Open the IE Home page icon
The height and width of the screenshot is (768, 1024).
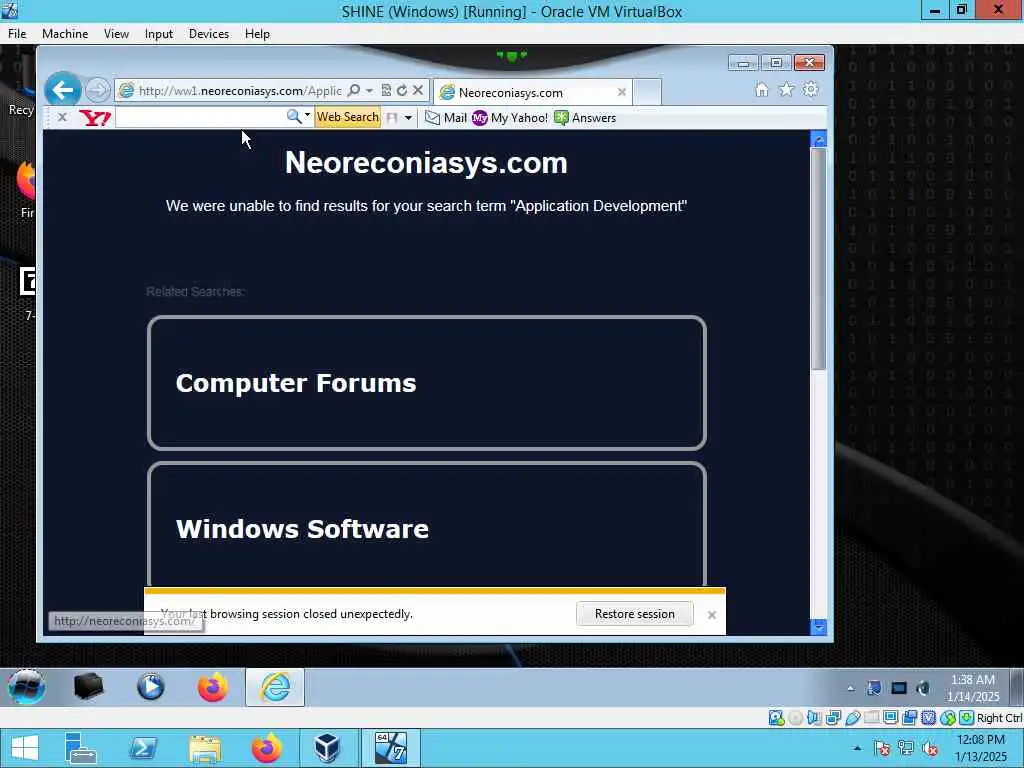[761, 89]
